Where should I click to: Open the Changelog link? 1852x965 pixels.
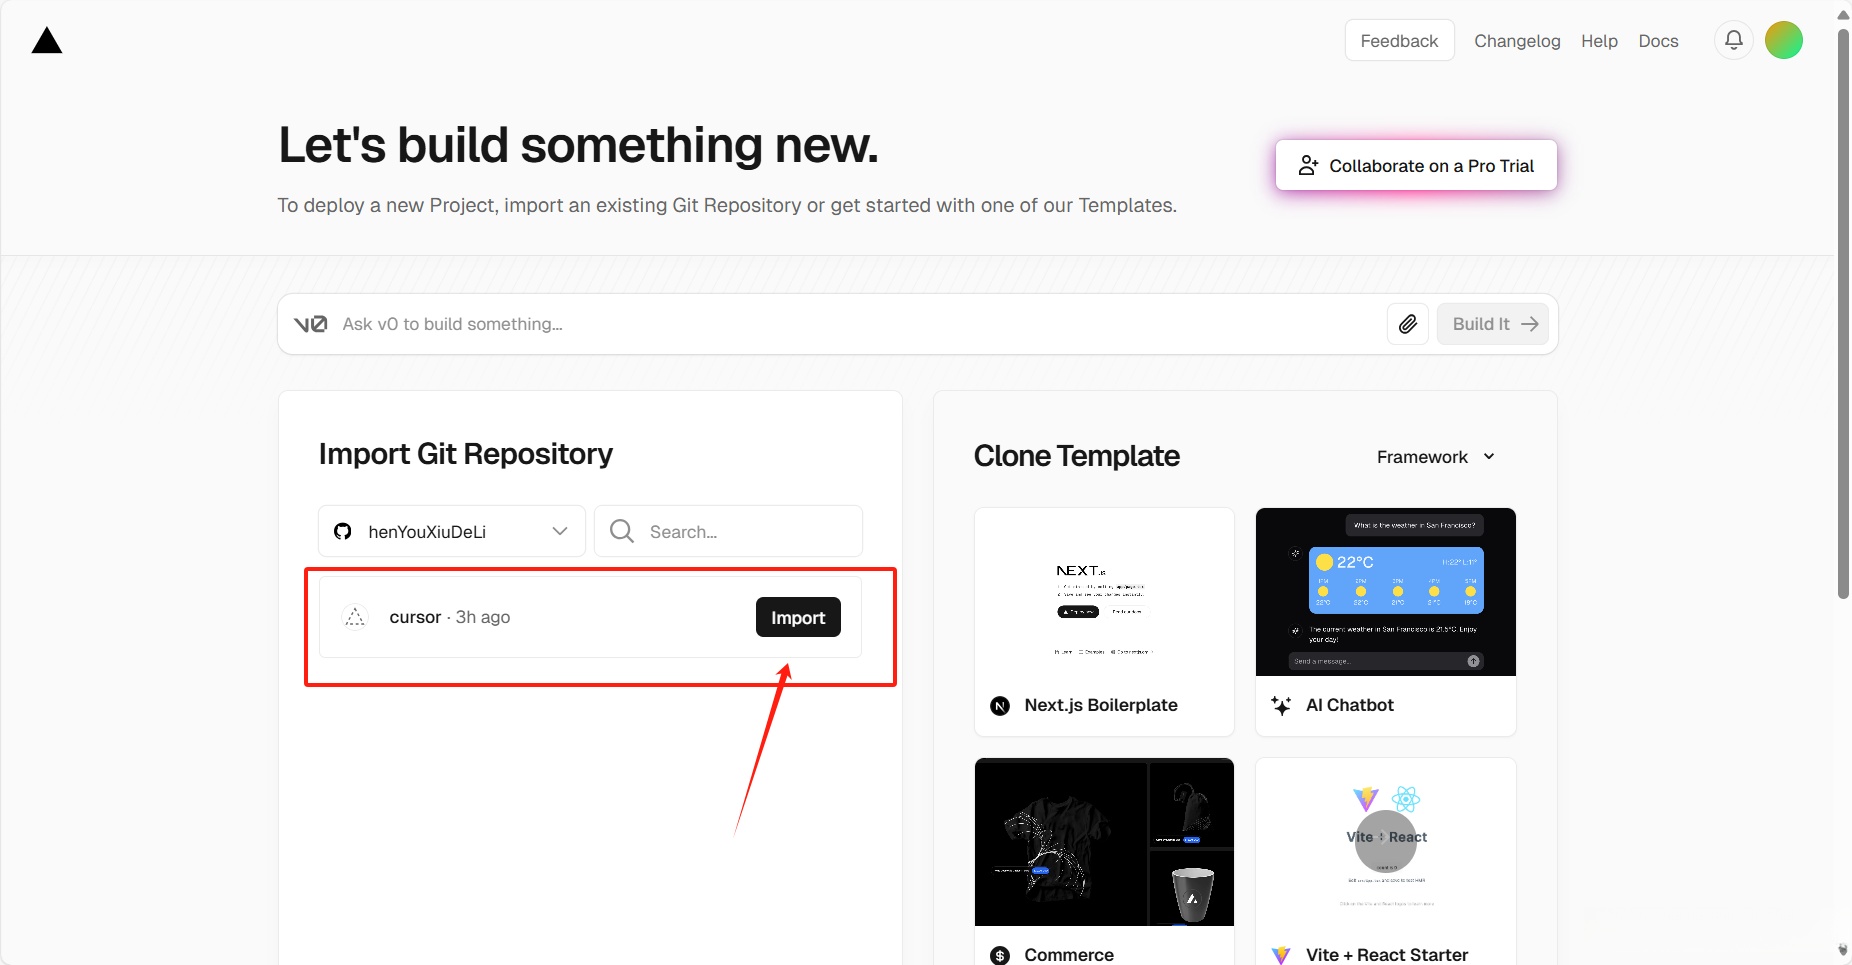1517,41
